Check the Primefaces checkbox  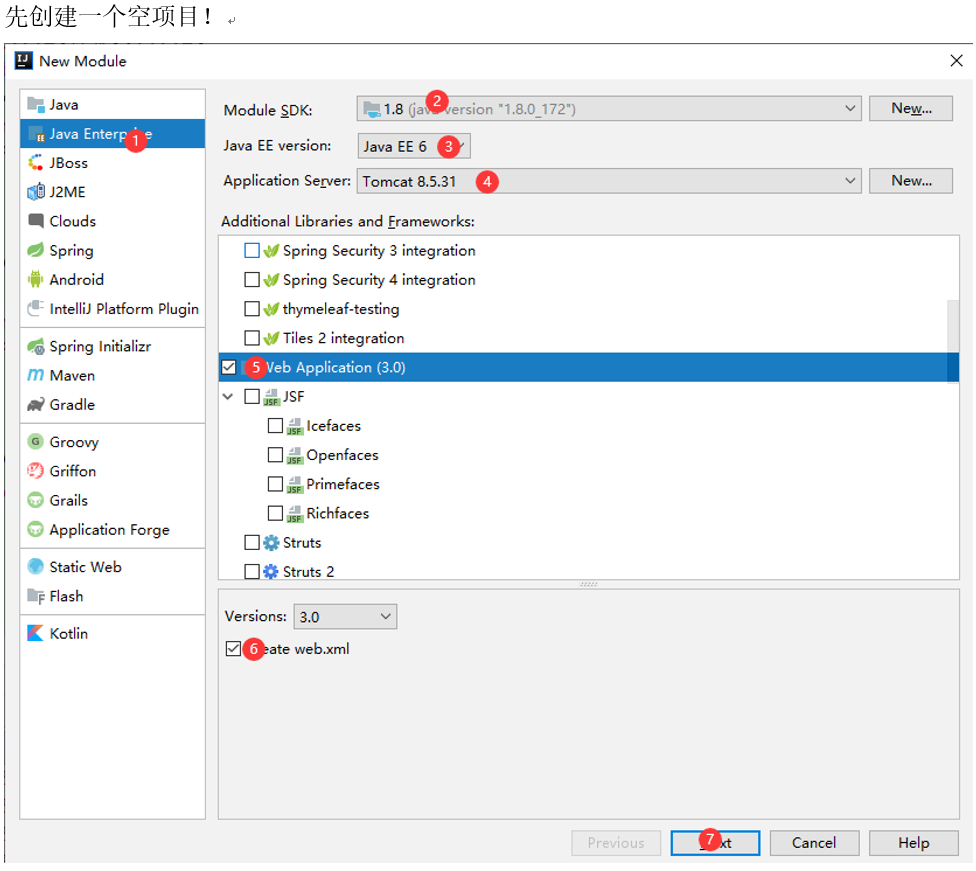tap(275, 484)
